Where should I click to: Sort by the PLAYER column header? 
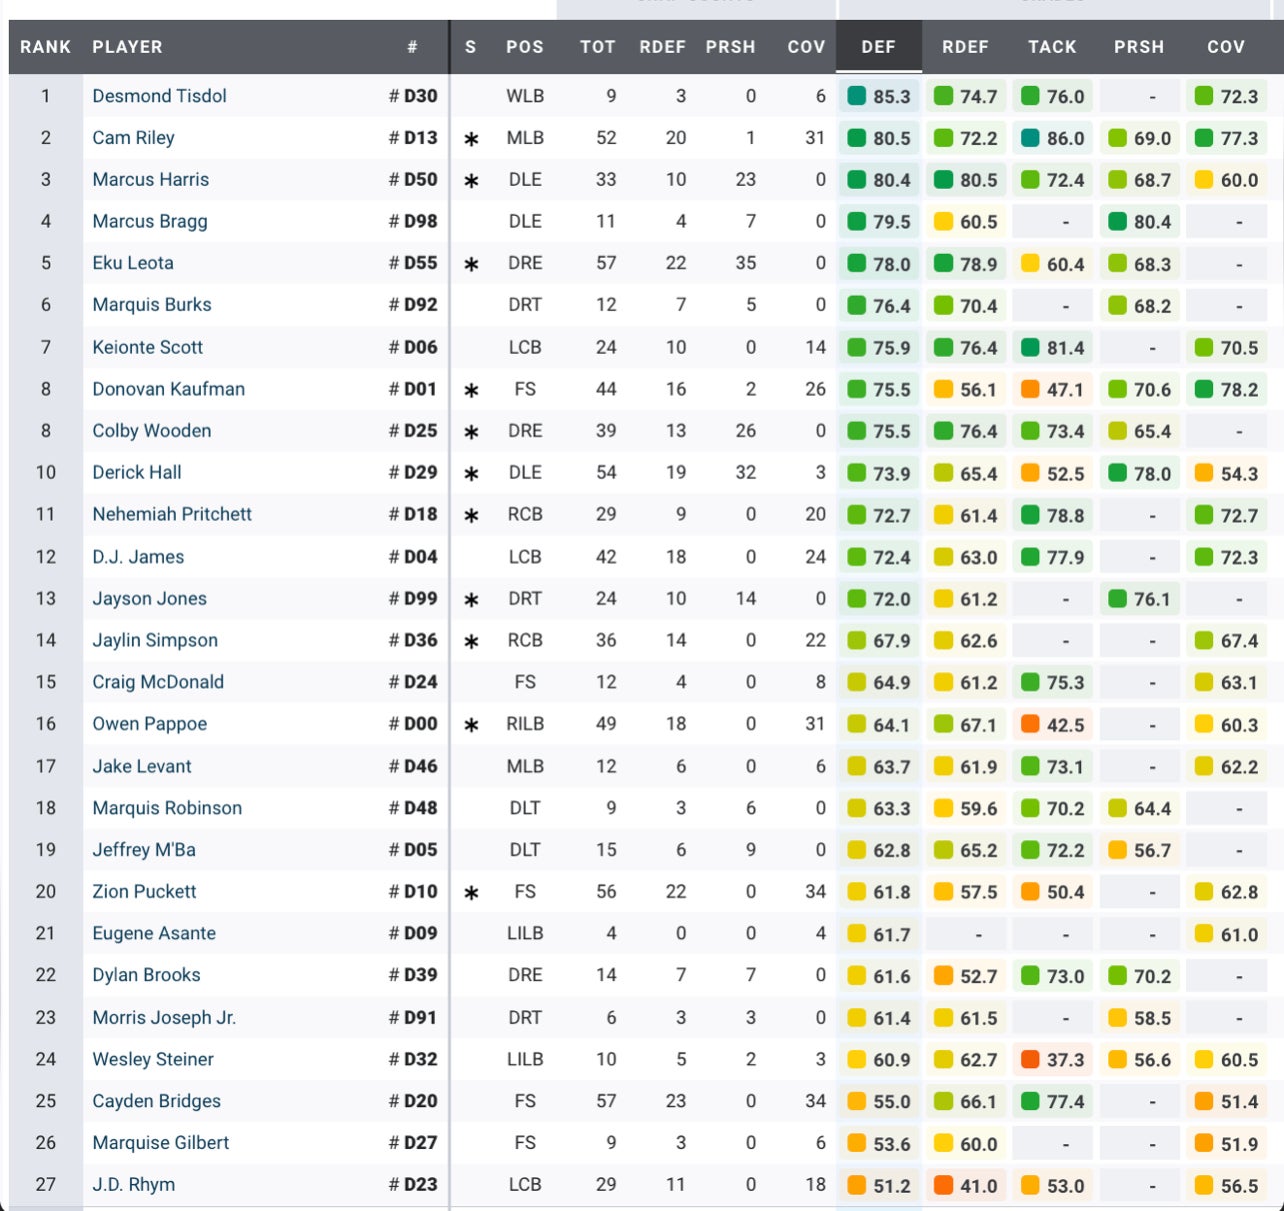[x=127, y=47]
